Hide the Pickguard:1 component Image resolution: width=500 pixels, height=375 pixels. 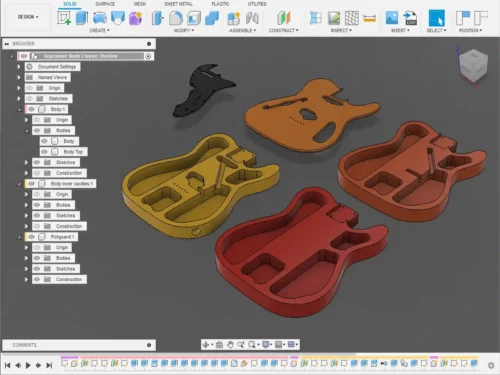pyautogui.click(x=31, y=237)
